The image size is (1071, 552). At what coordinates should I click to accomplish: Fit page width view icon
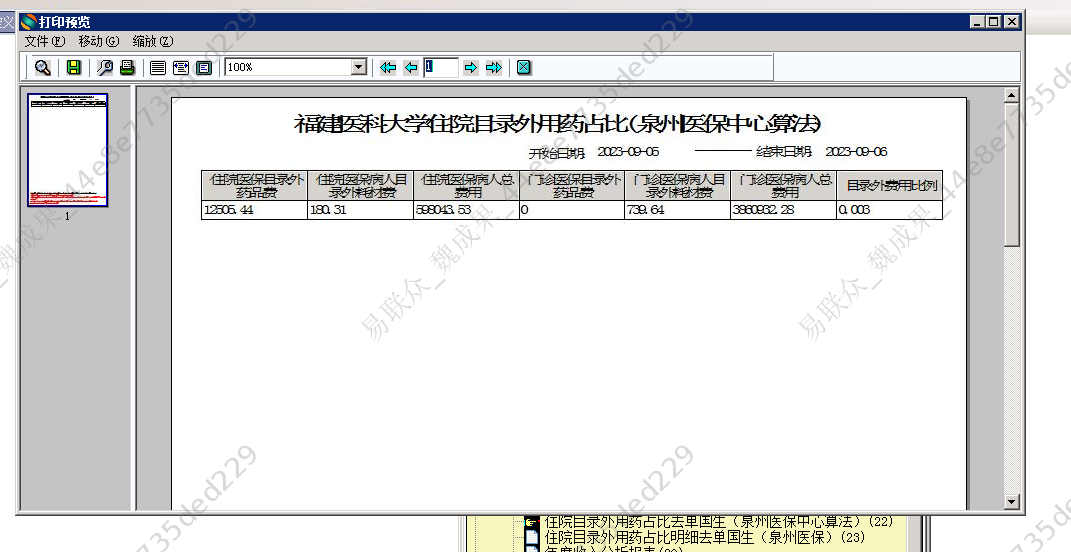181,67
